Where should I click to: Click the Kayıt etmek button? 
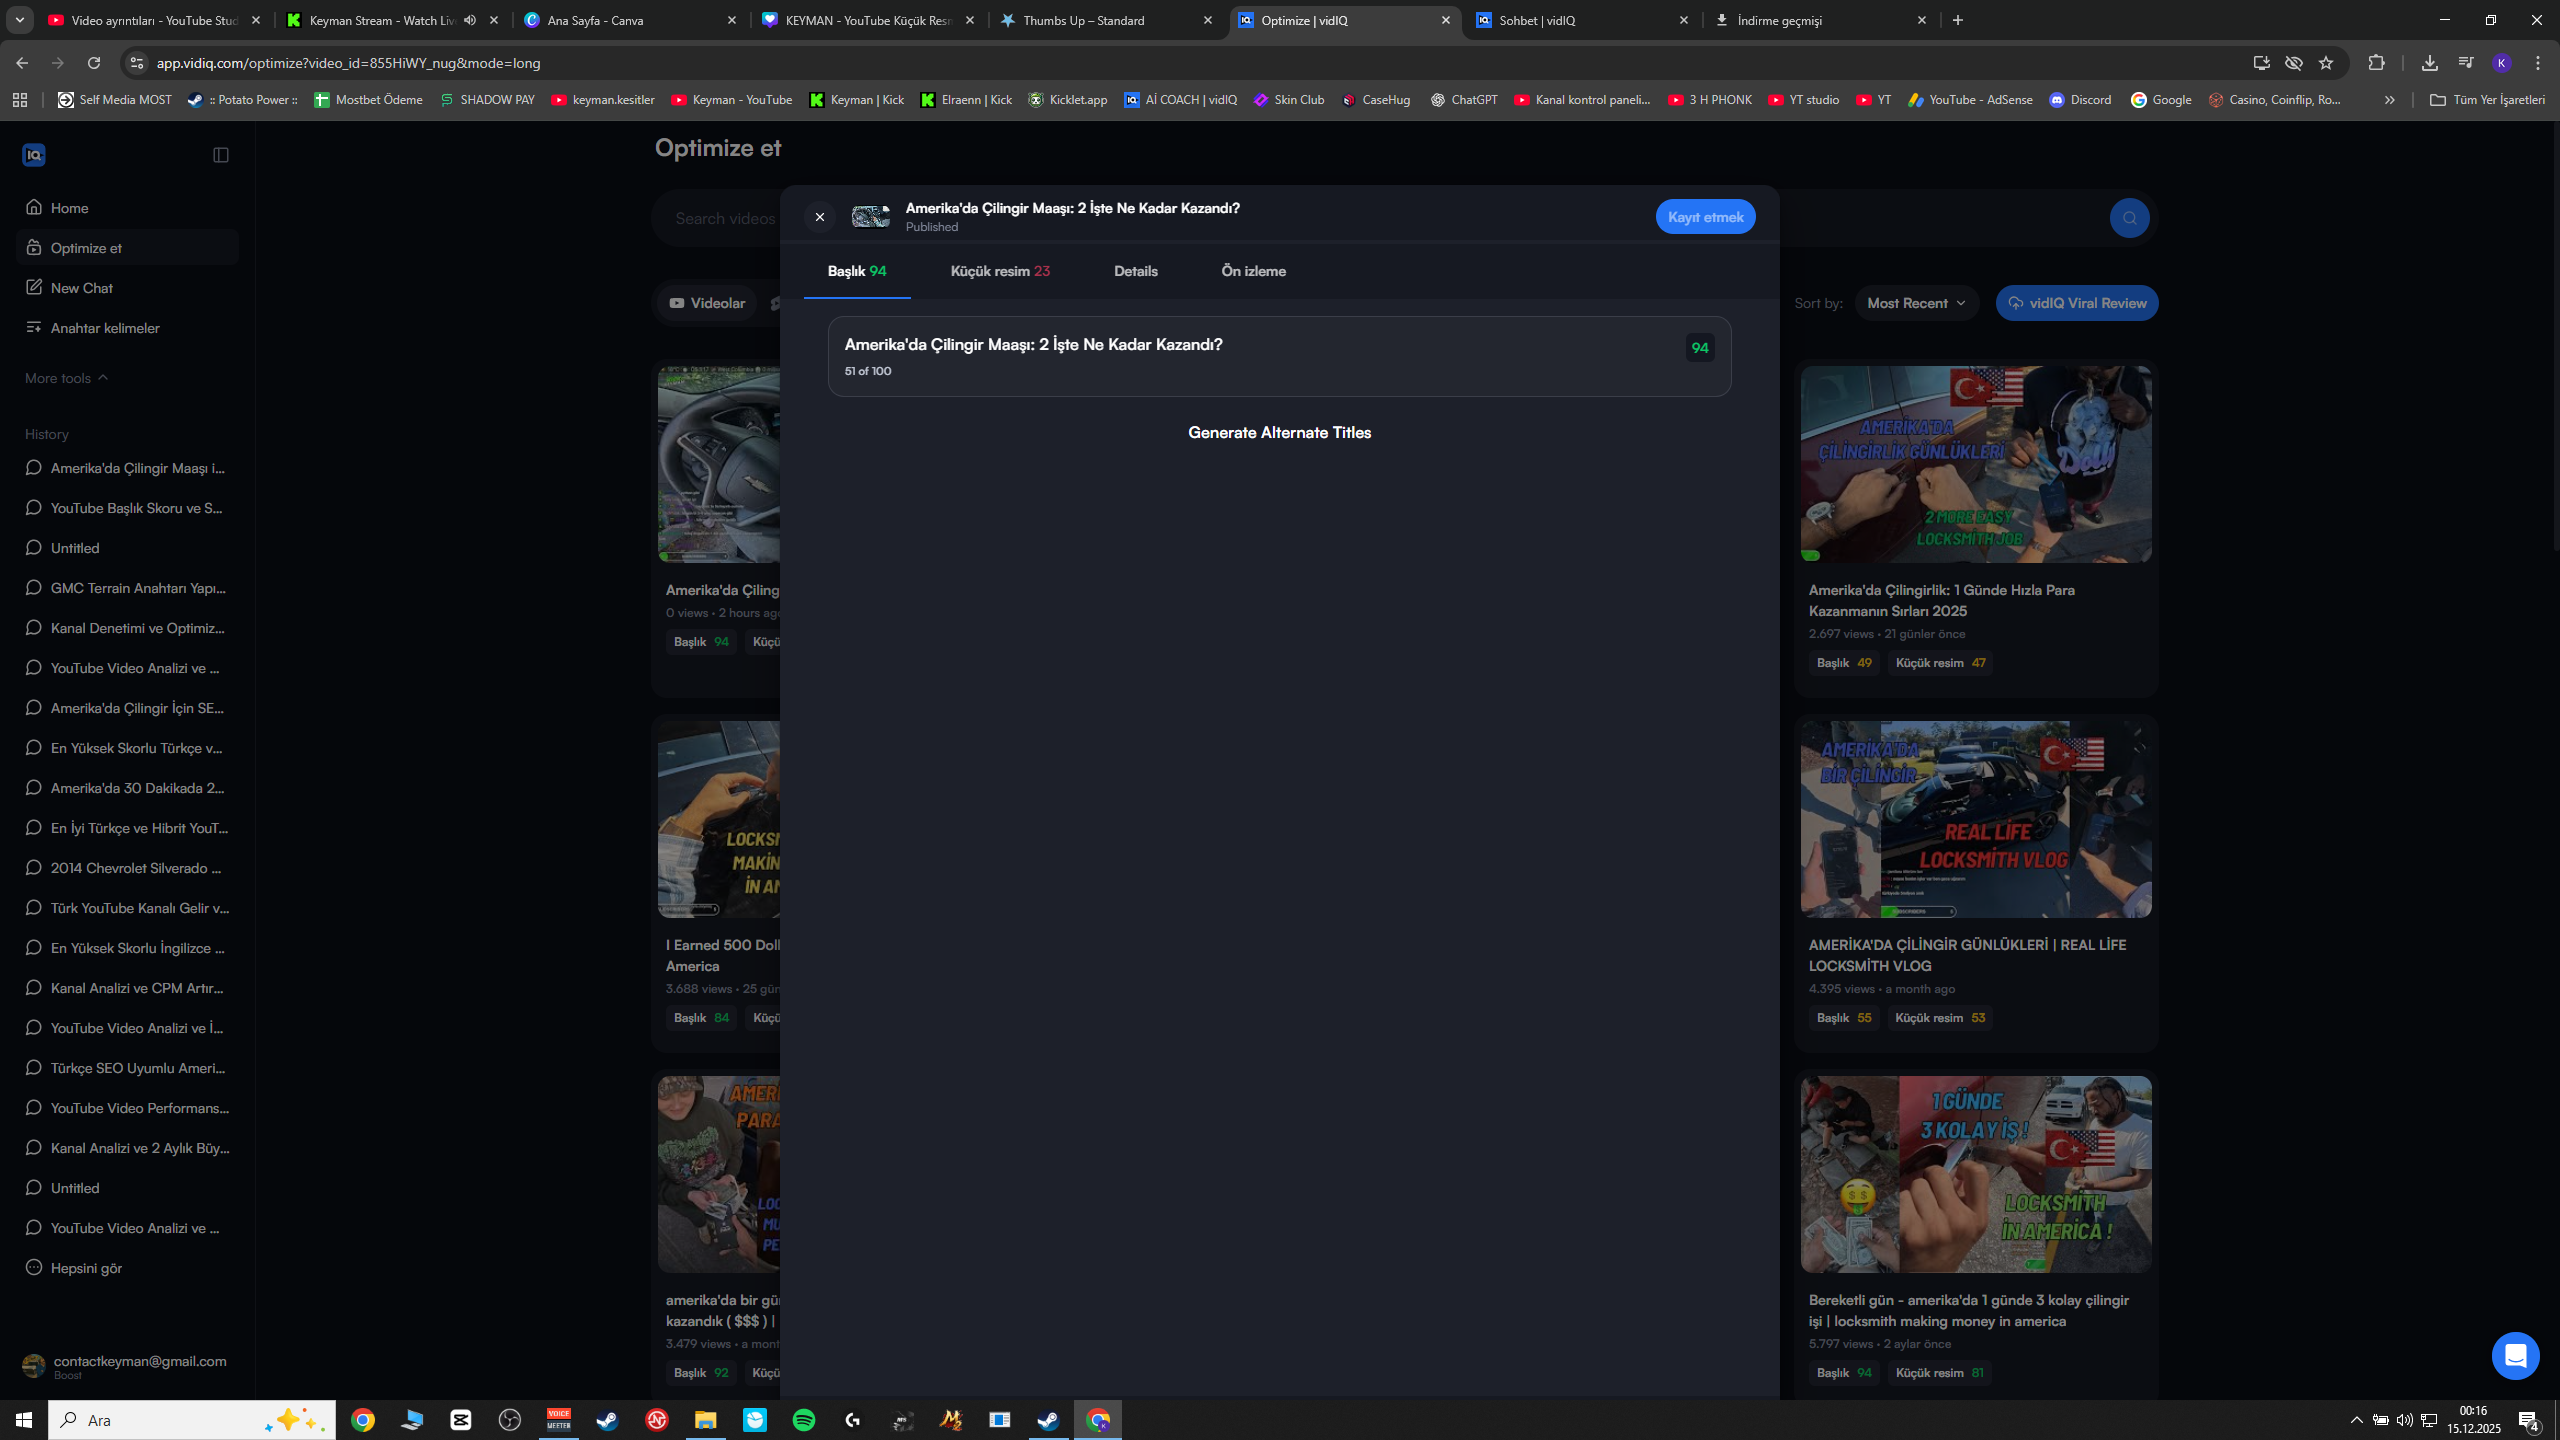pyautogui.click(x=1705, y=217)
